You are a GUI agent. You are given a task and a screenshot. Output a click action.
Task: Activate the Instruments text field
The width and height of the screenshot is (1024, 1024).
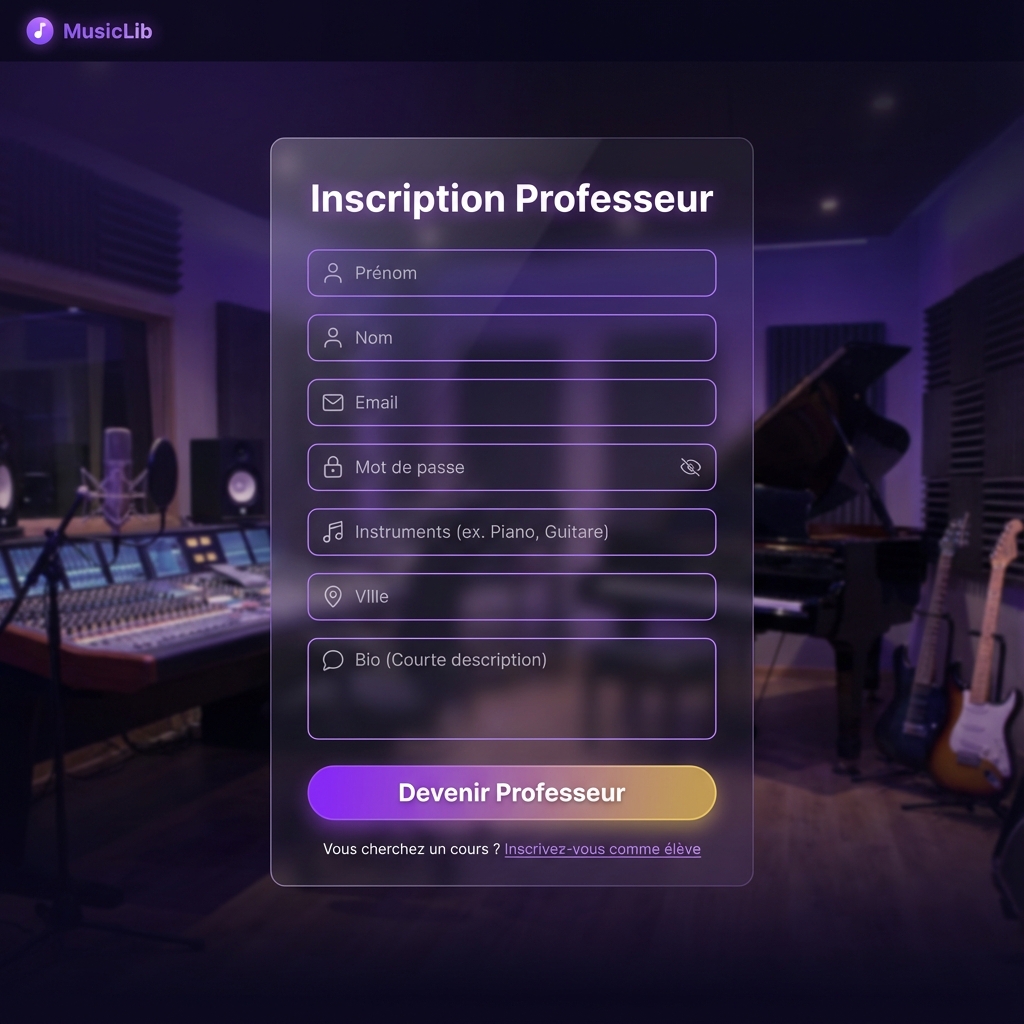(x=511, y=532)
